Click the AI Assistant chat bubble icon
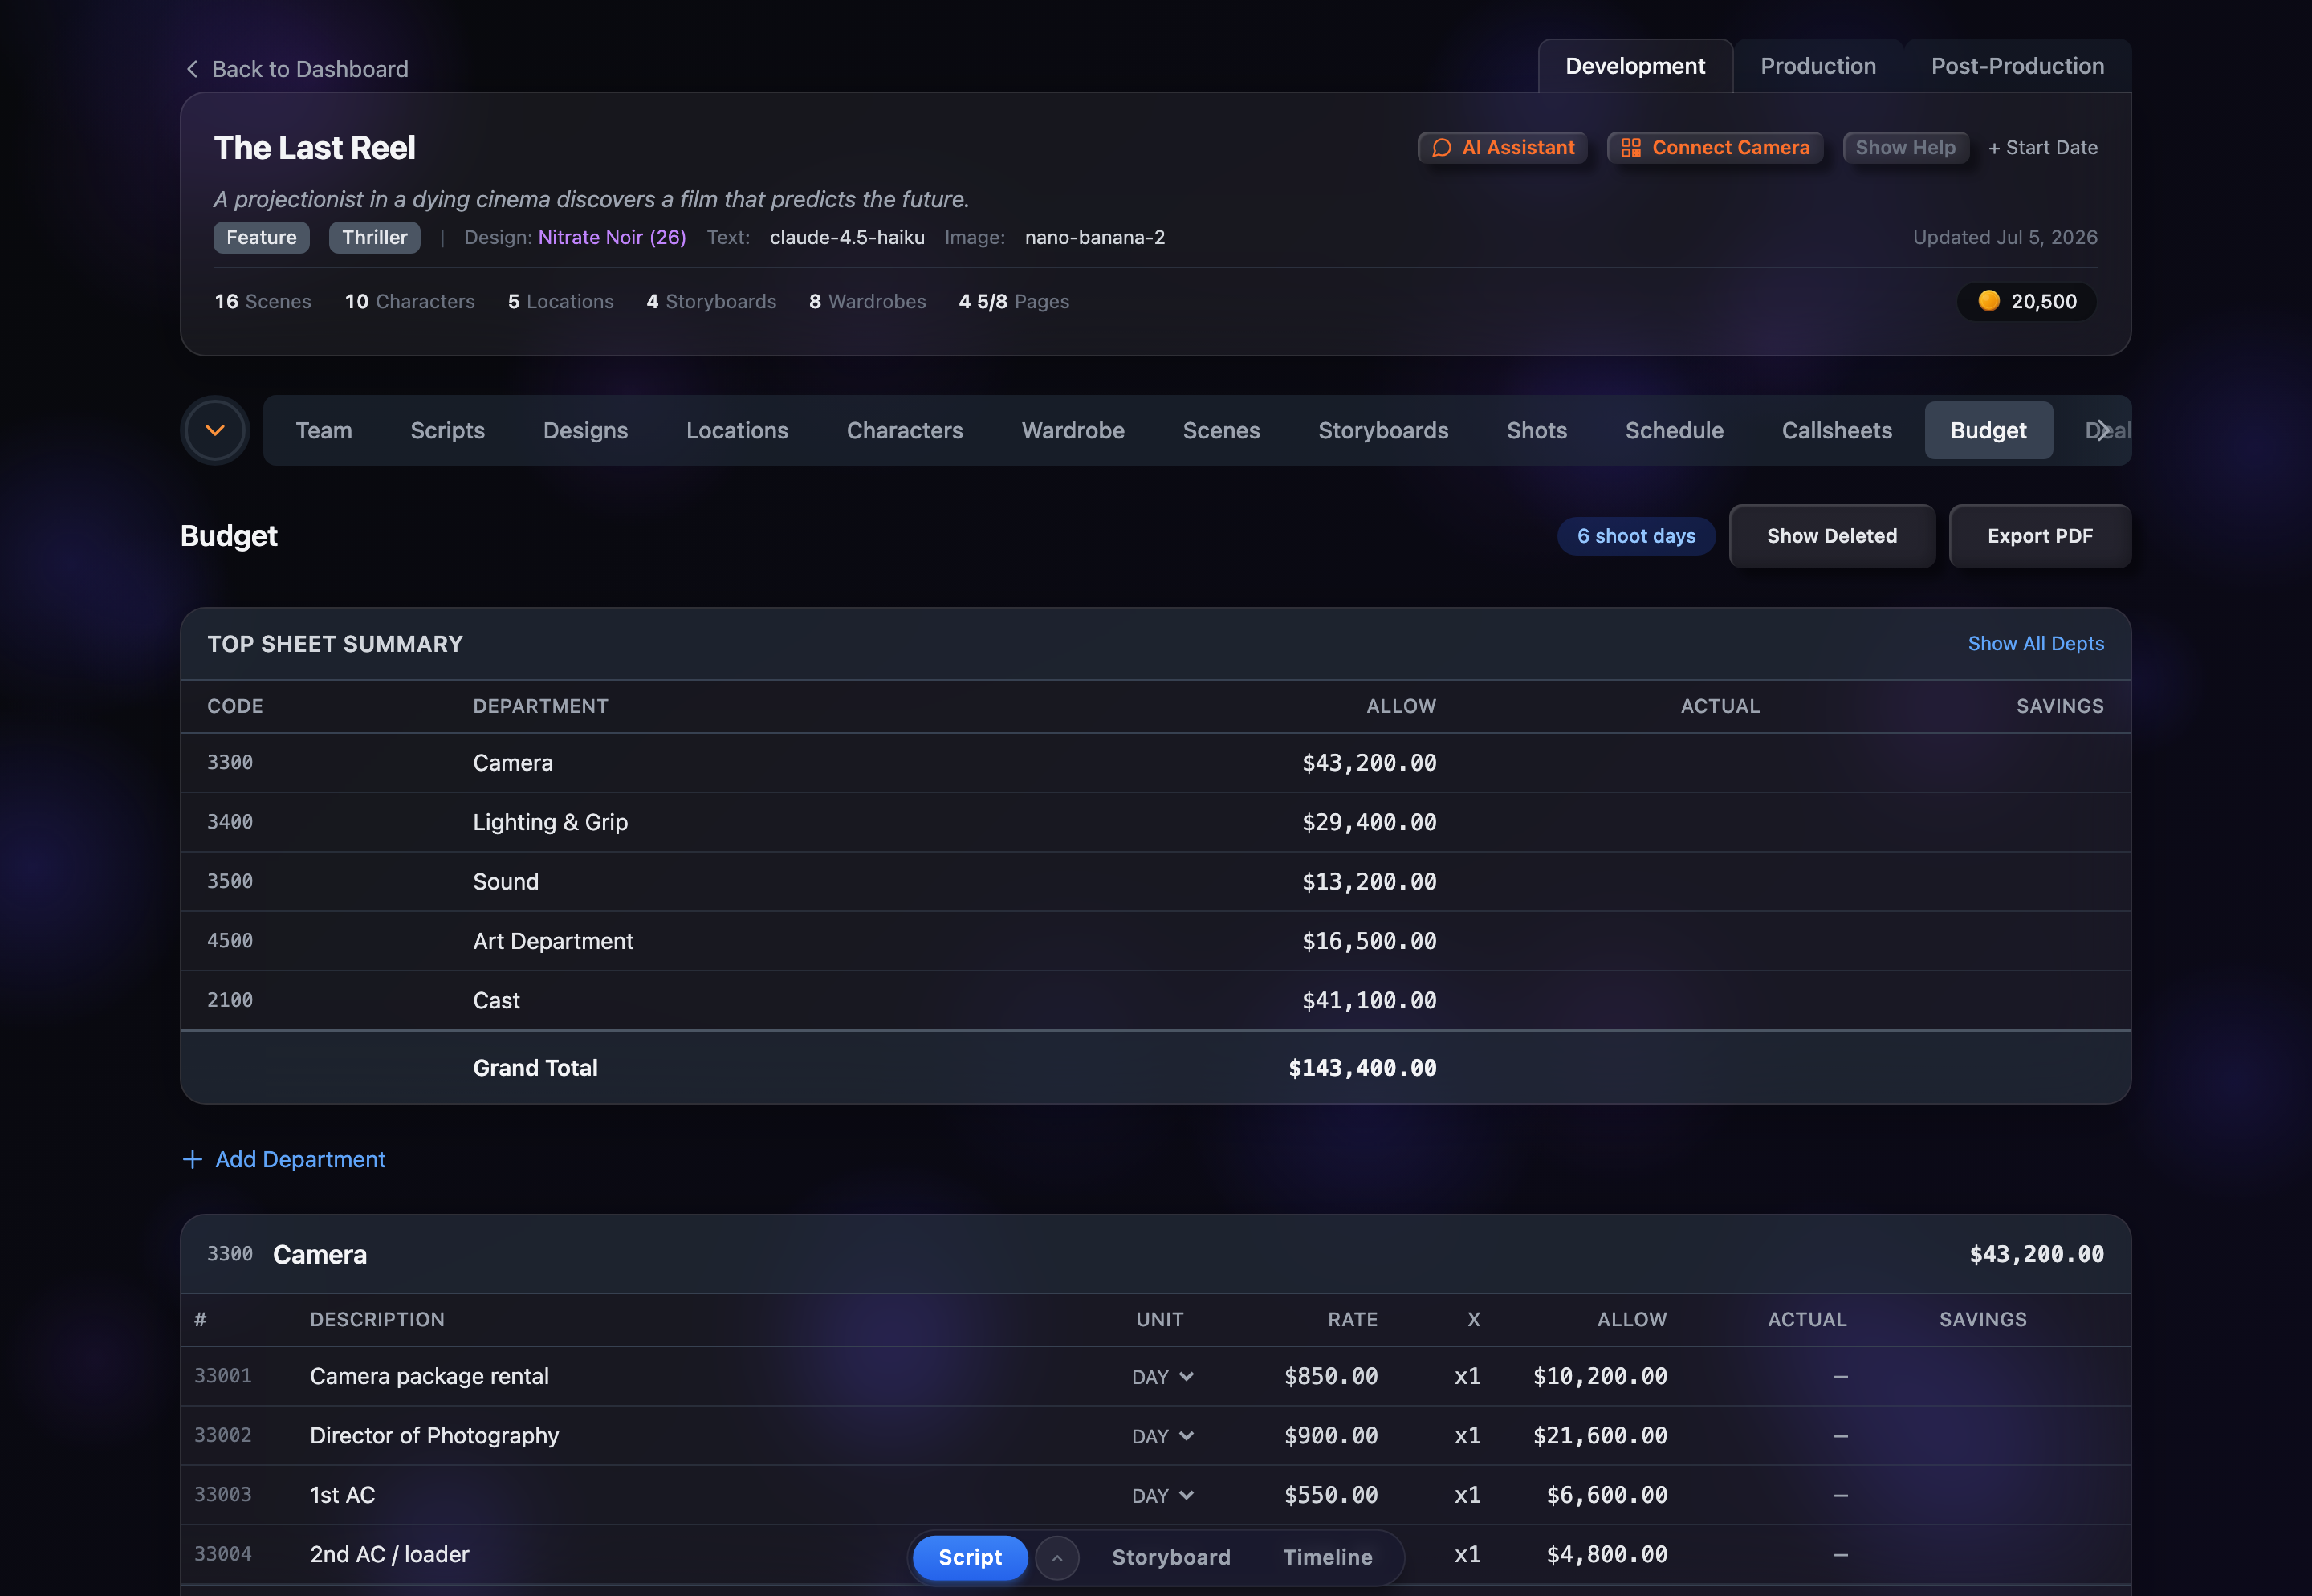Viewport: 2312px width, 1596px height. (x=1441, y=148)
